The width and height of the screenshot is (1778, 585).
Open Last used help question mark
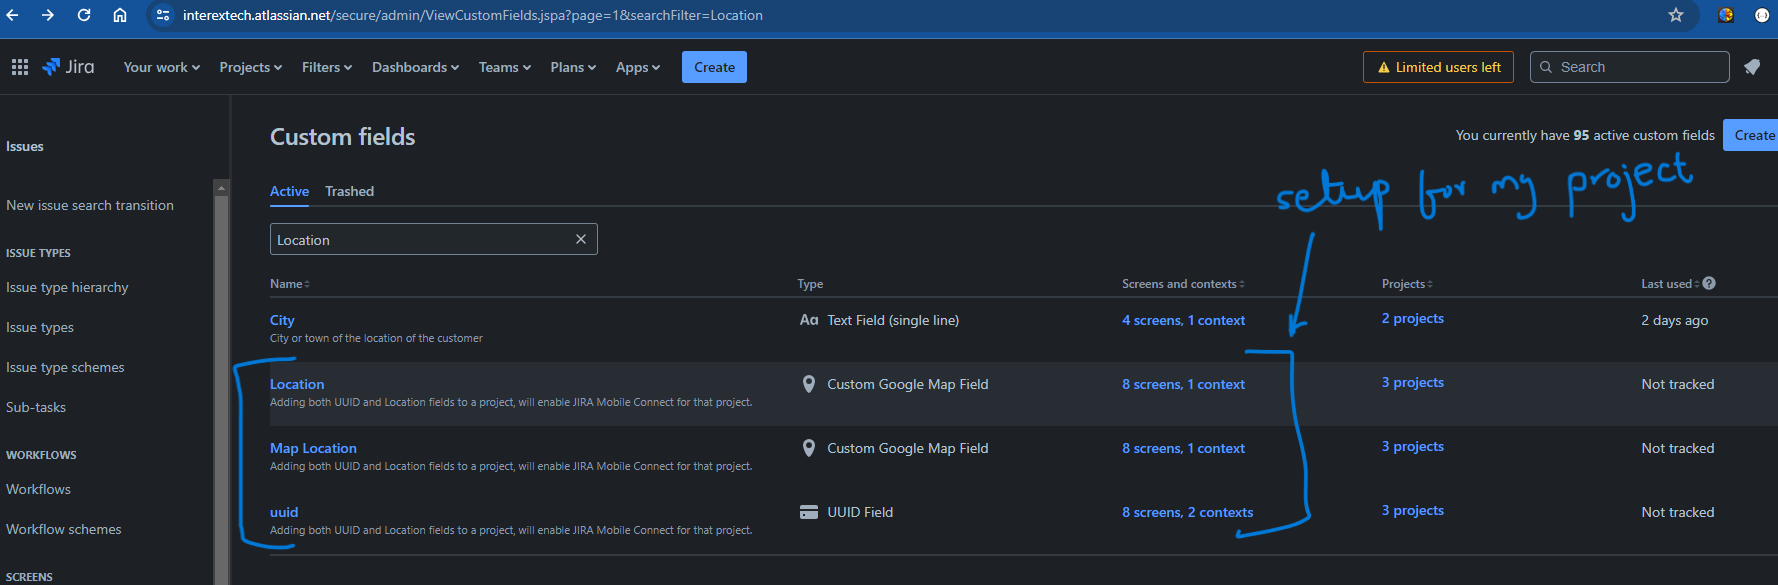[x=1709, y=283]
